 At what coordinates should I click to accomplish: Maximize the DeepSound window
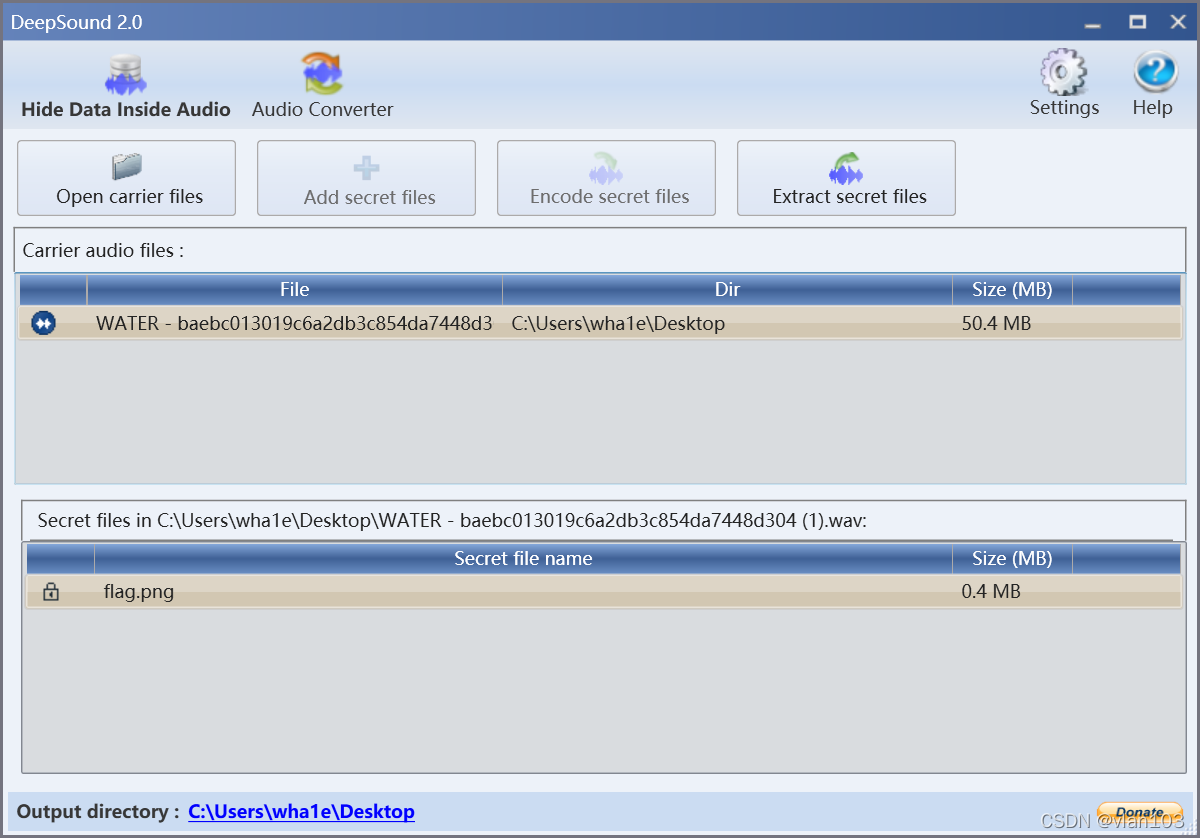[1137, 21]
